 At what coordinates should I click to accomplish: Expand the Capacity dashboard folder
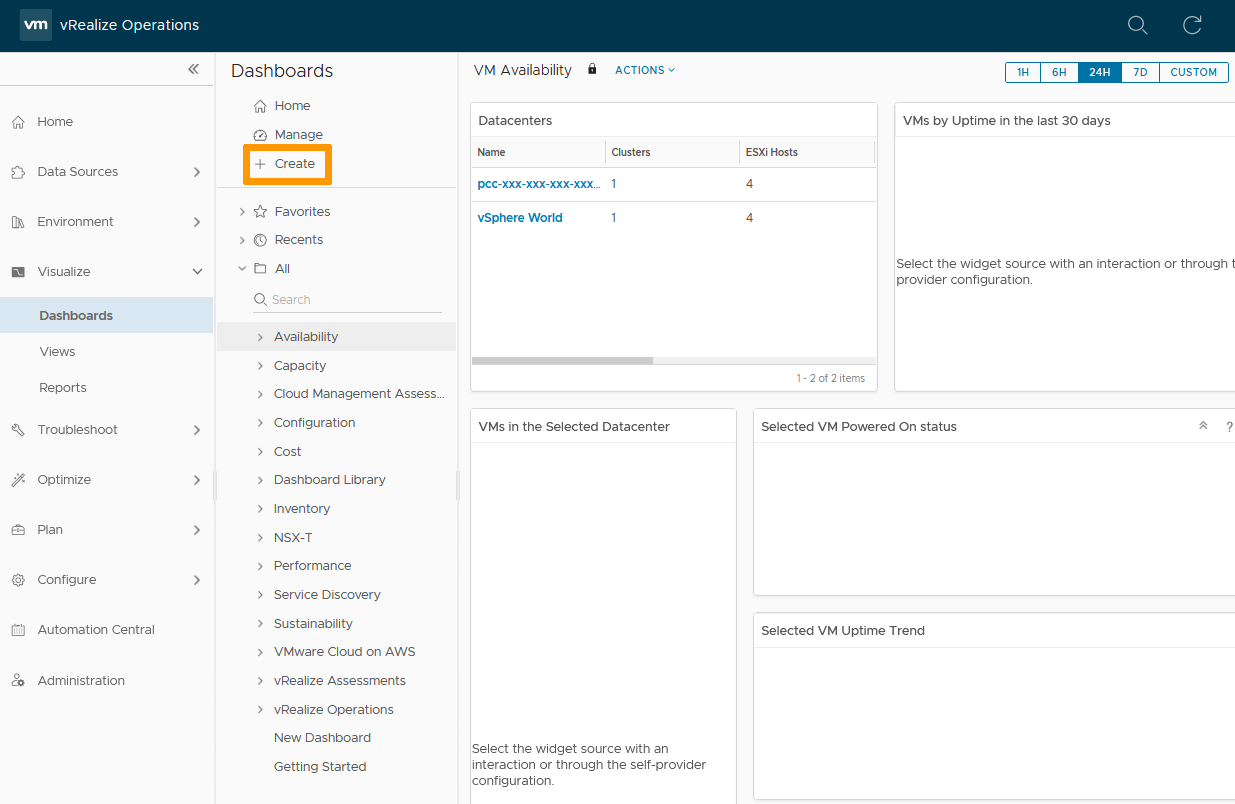[x=260, y=366]
